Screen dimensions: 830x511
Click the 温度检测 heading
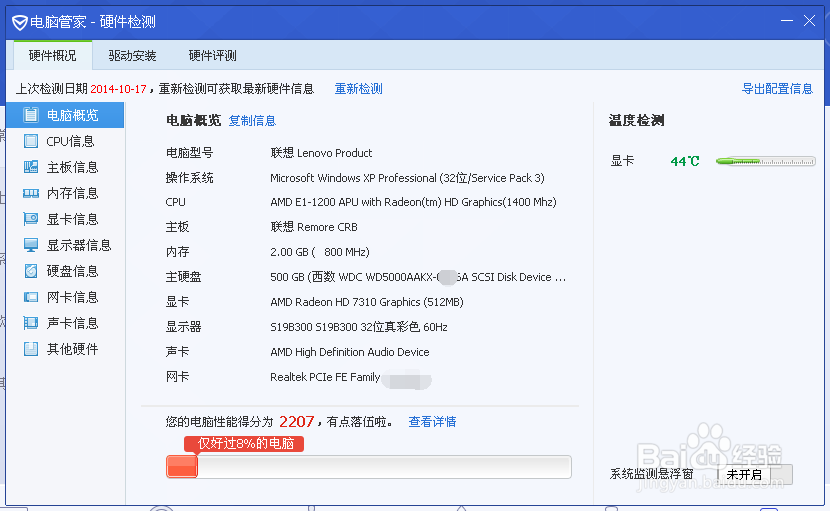click(636, 121)
